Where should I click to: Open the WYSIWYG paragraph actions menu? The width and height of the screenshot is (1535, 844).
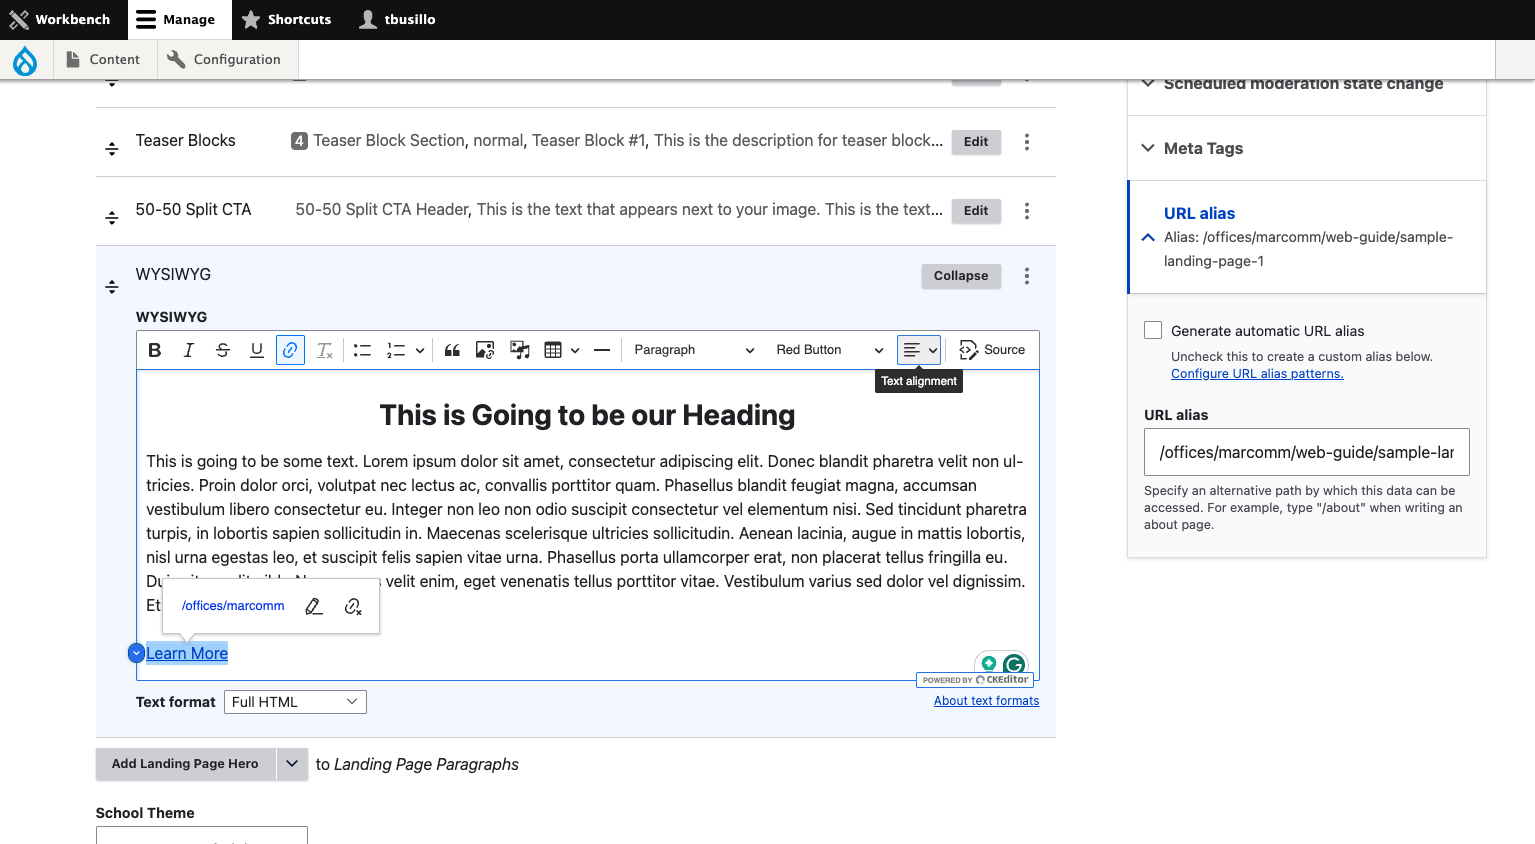[x=1027, y=276]
